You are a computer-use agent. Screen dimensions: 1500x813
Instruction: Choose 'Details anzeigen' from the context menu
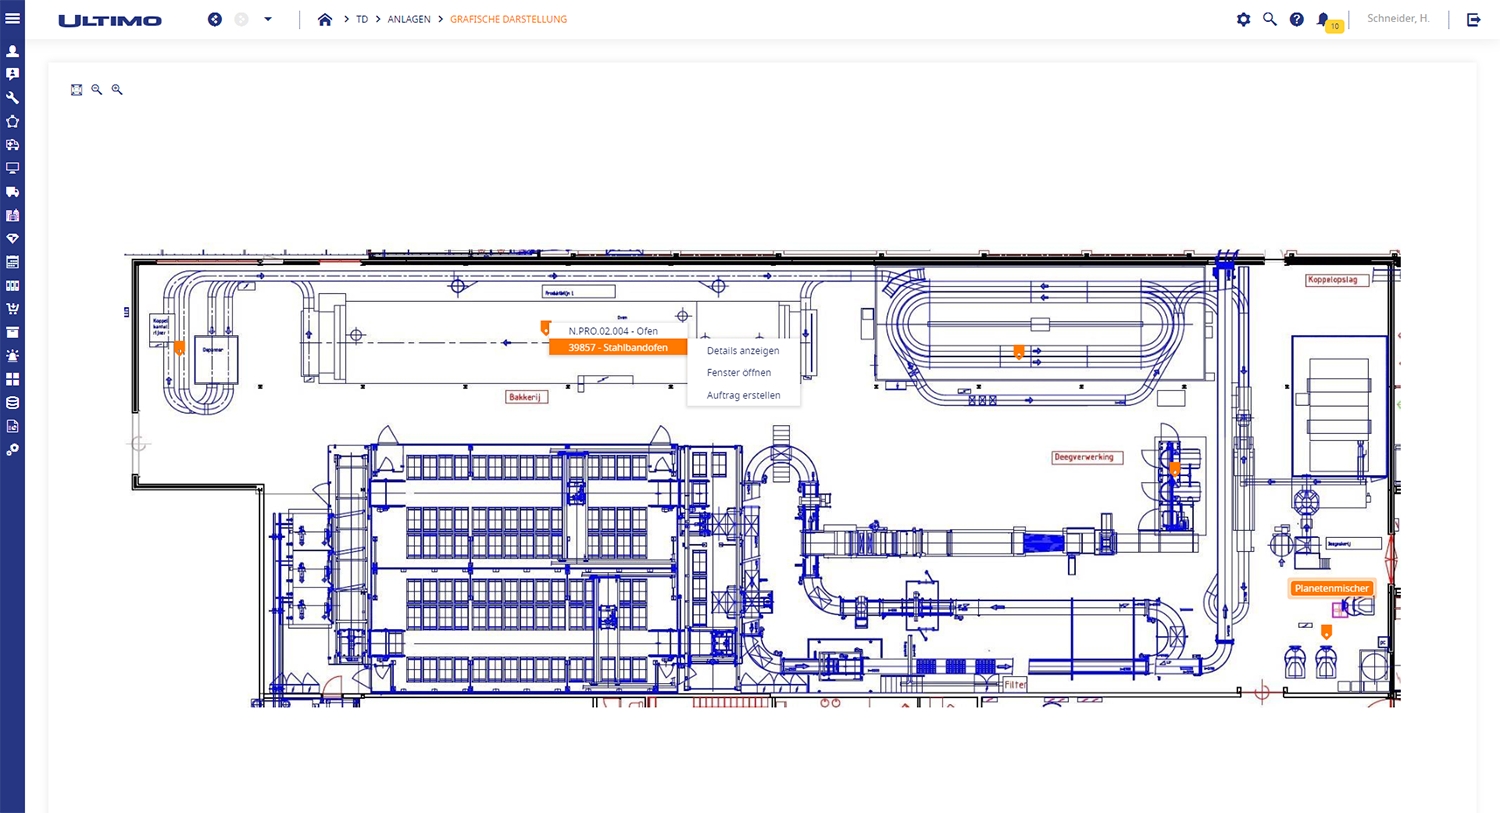click(743, 351)
